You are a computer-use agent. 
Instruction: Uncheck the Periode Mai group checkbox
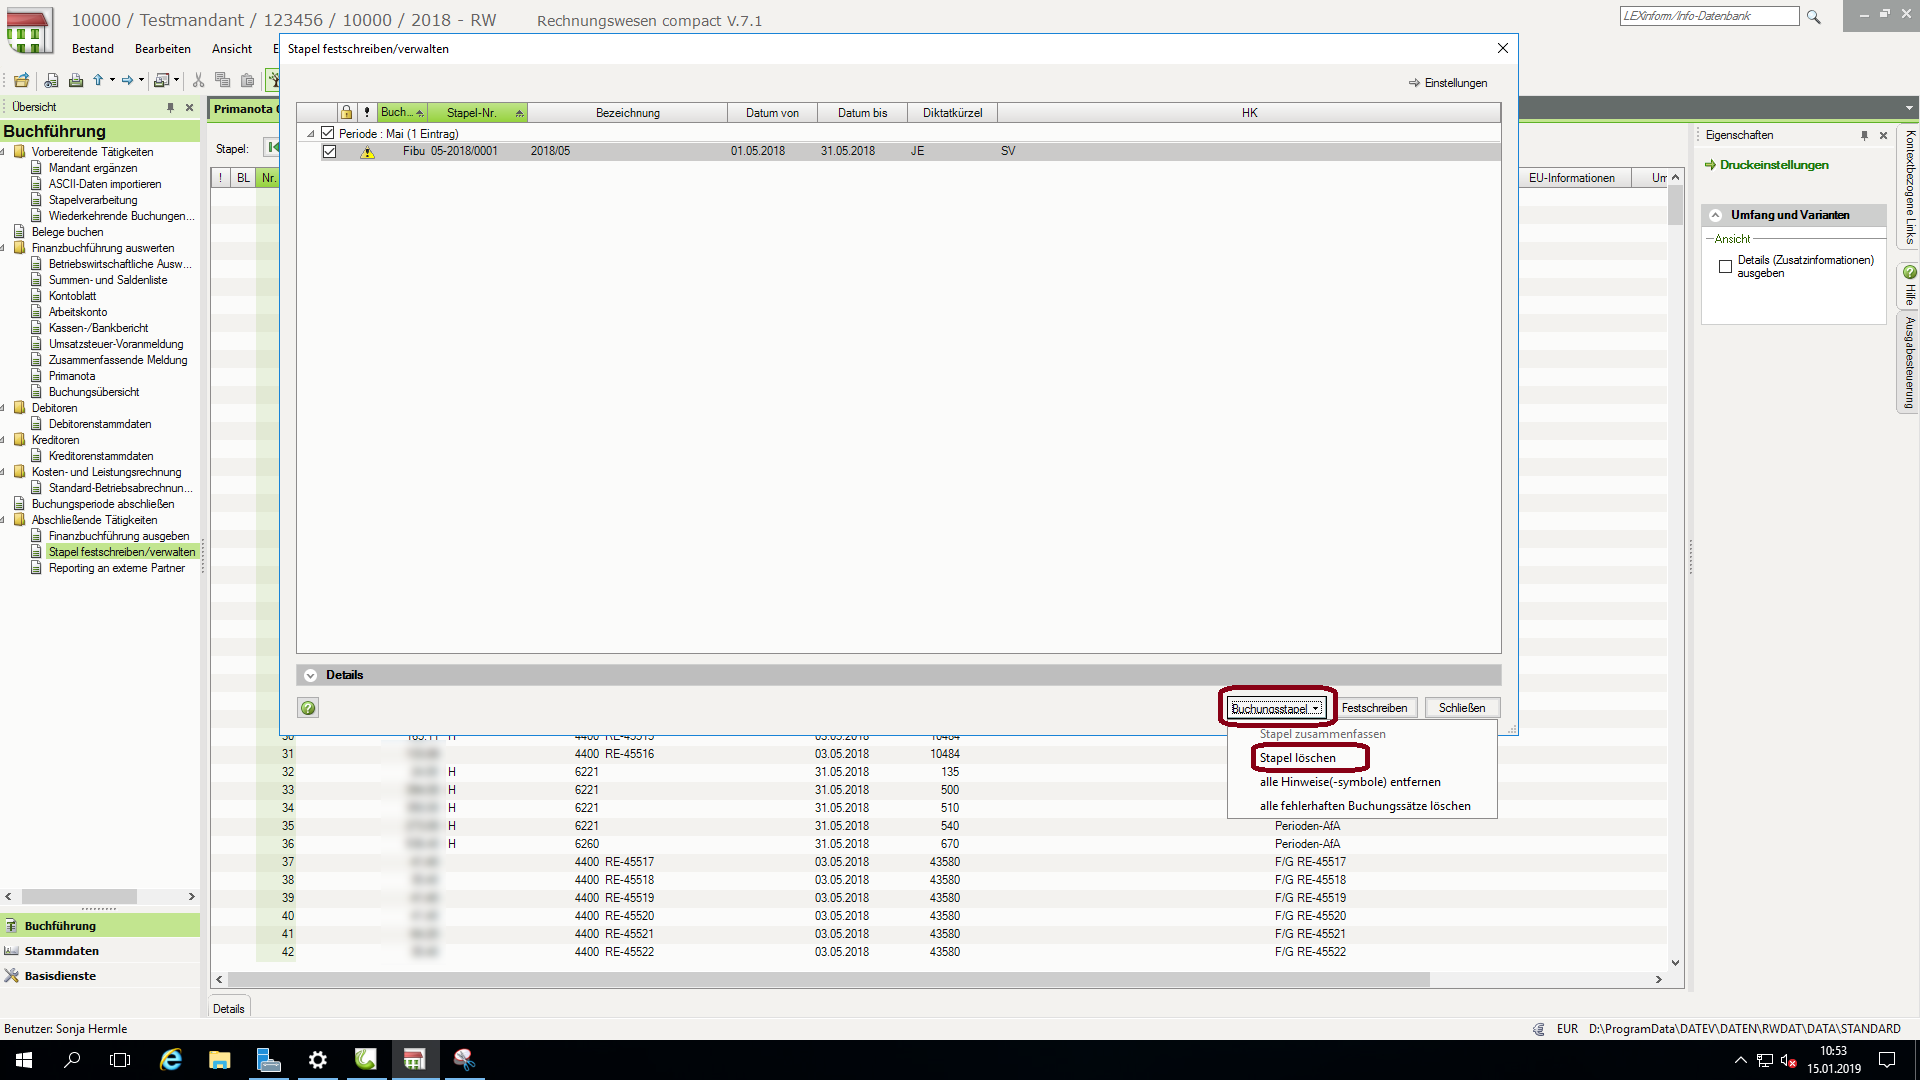click(328, 133)
